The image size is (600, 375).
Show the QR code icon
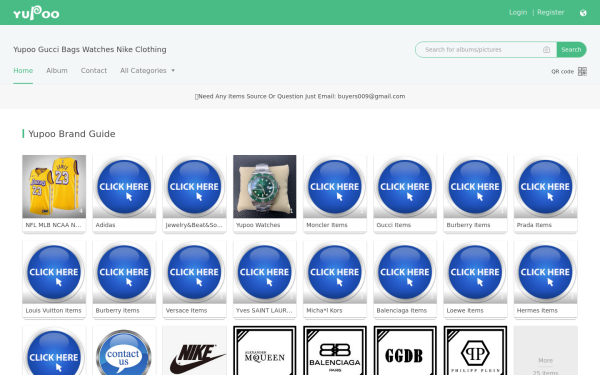(x=582, y=72)
